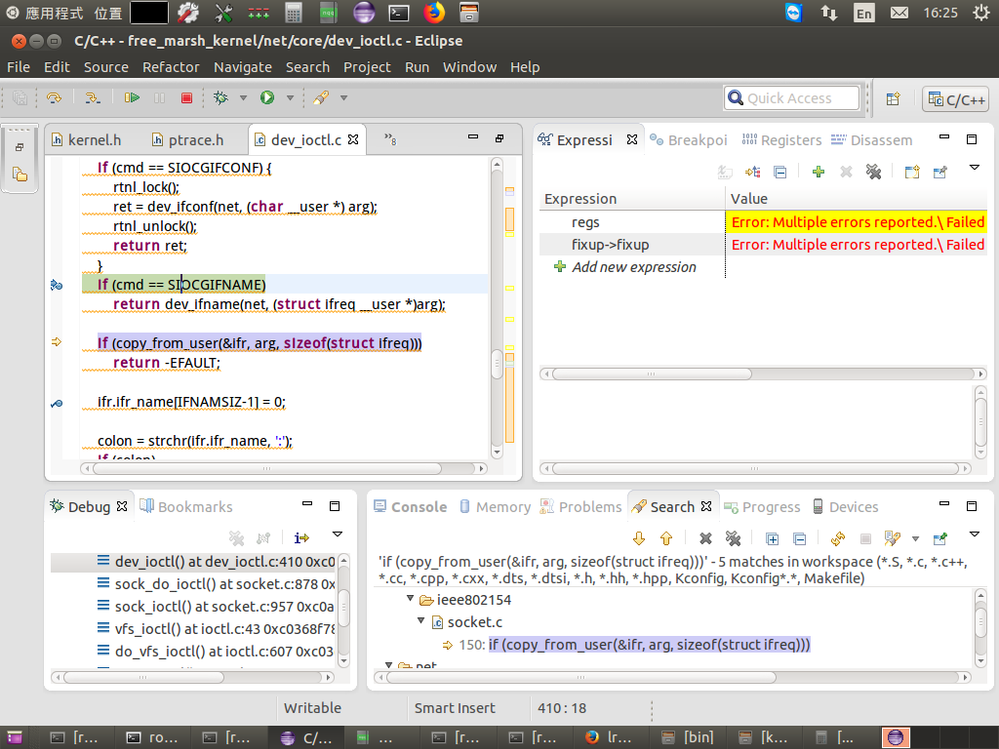
Task: Click the mail indicator in system tray
Action: pyautogui.click(x=899, y=13)
